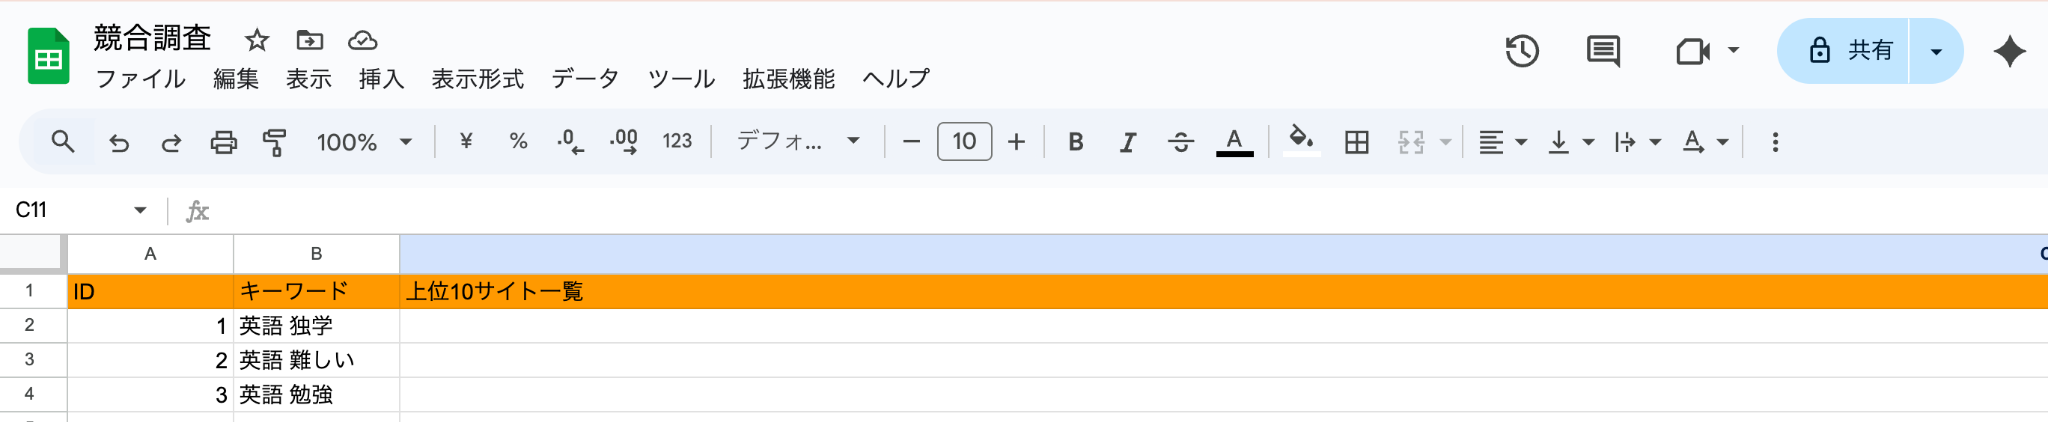Click the print icon

tap(223, 142)
